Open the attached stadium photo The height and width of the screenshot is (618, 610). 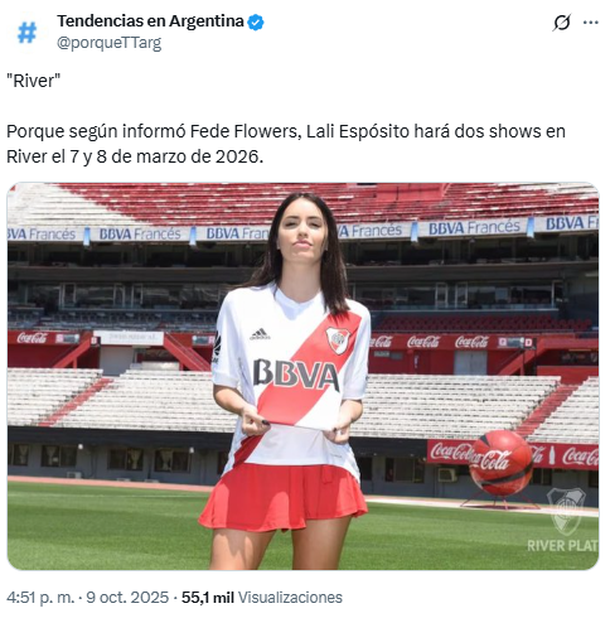303,376
